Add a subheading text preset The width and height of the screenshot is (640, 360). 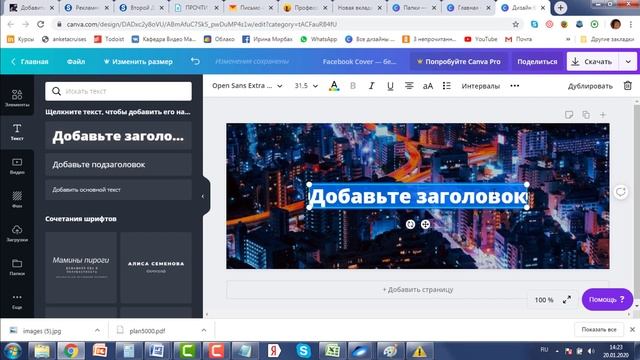point(118,164)
